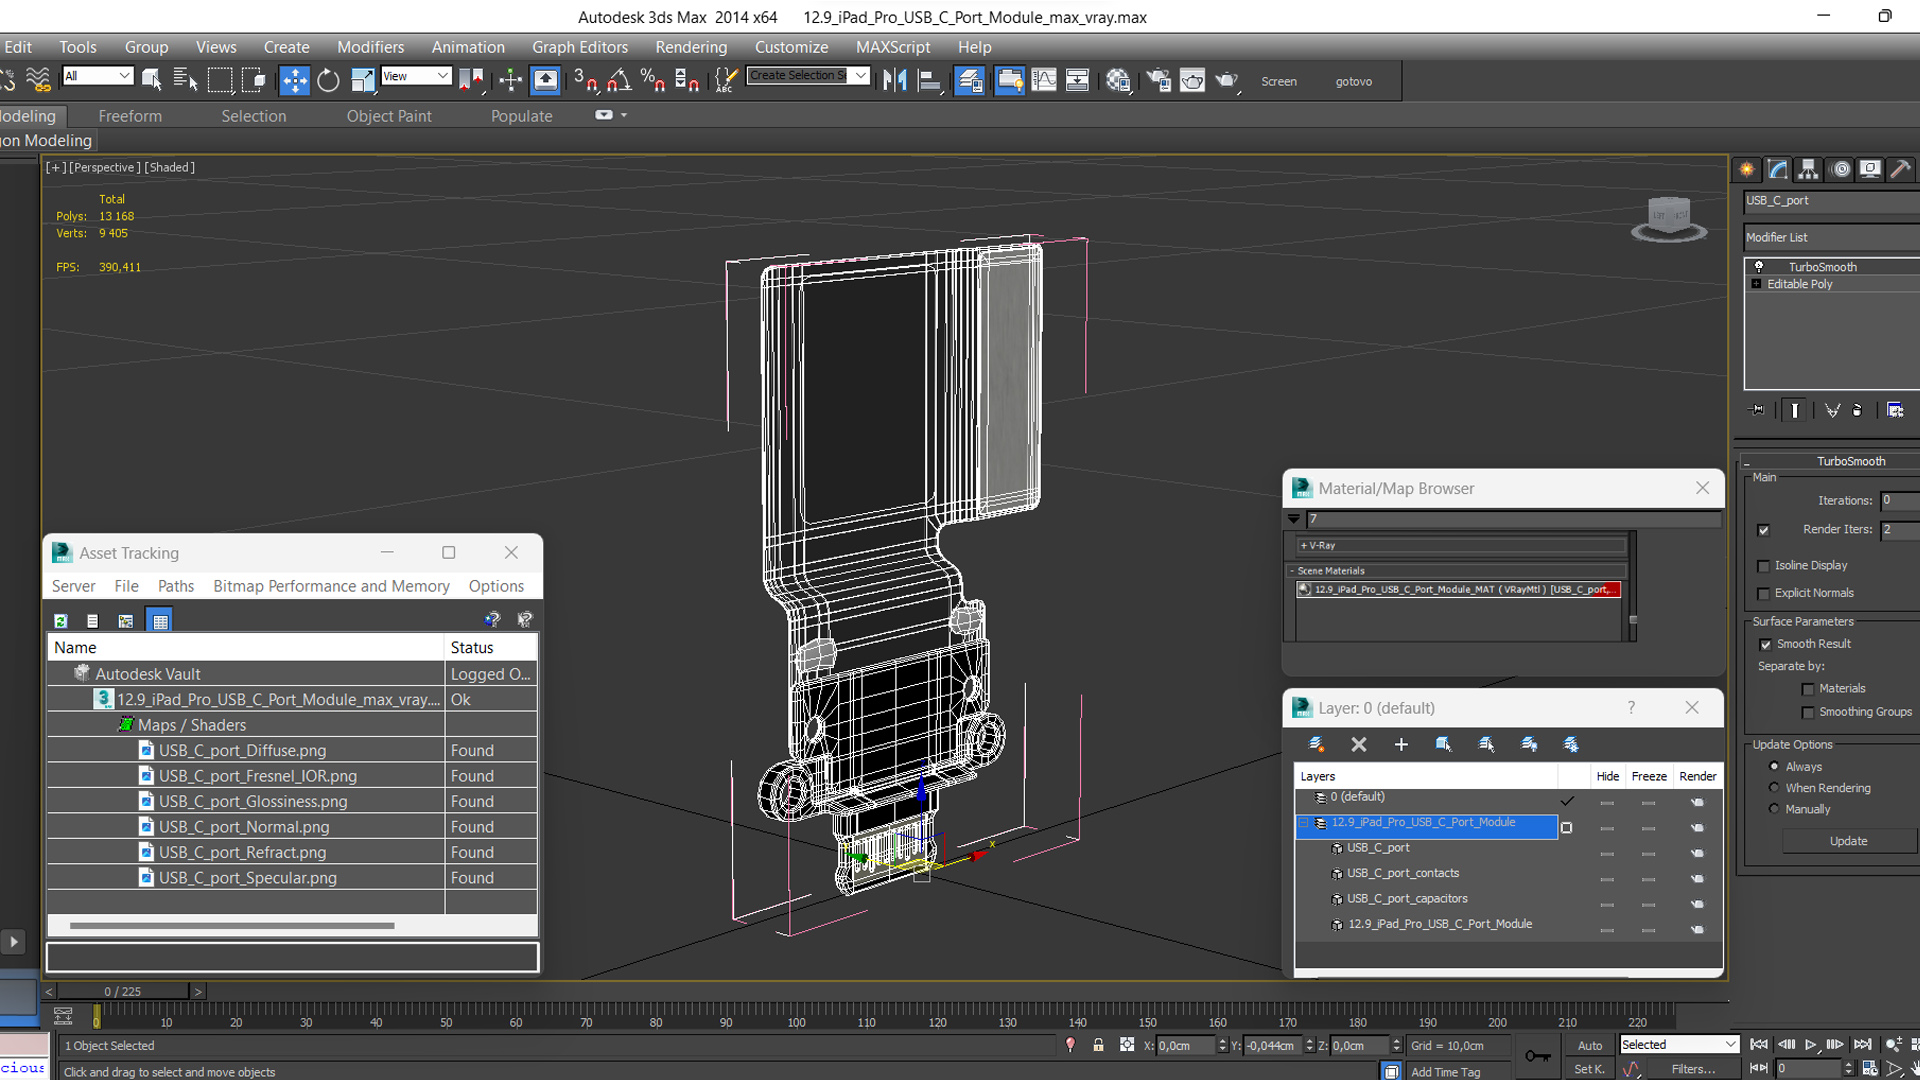Screen dimensions: 1920x1080
Task: Activate the Select and Move tool
Action: pos(294,81)
